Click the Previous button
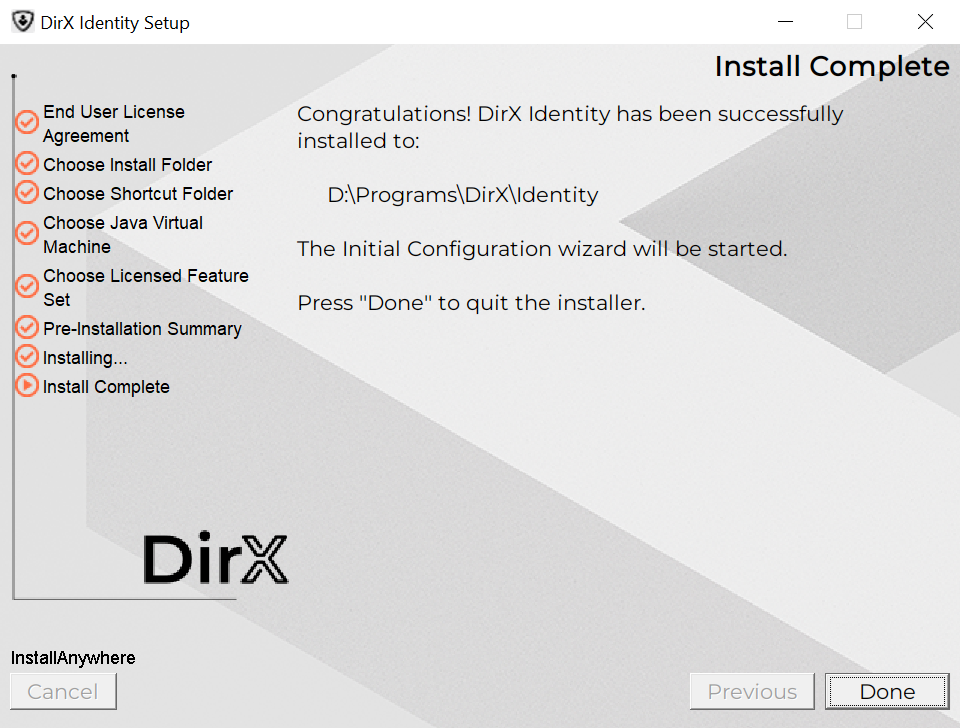 coord(752,691)
